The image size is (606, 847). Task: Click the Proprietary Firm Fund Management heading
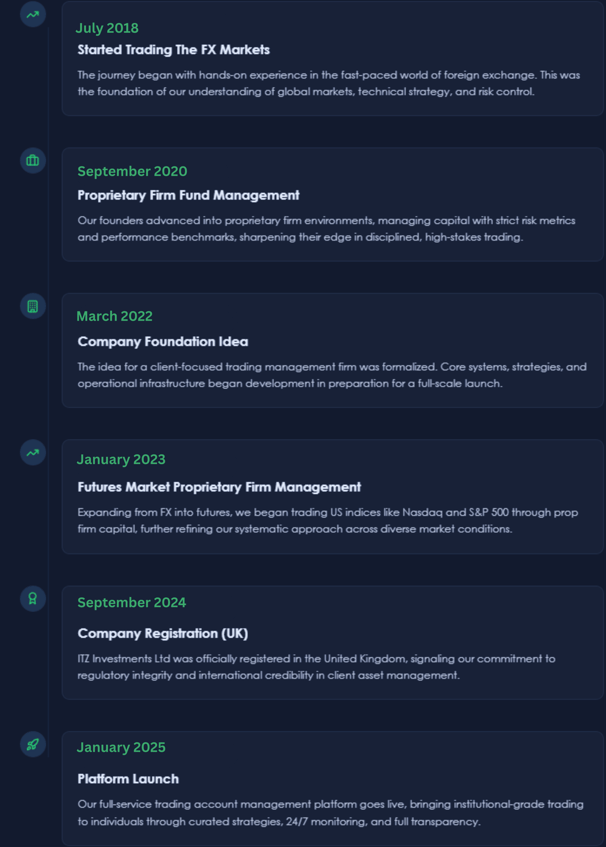[188, 195]
